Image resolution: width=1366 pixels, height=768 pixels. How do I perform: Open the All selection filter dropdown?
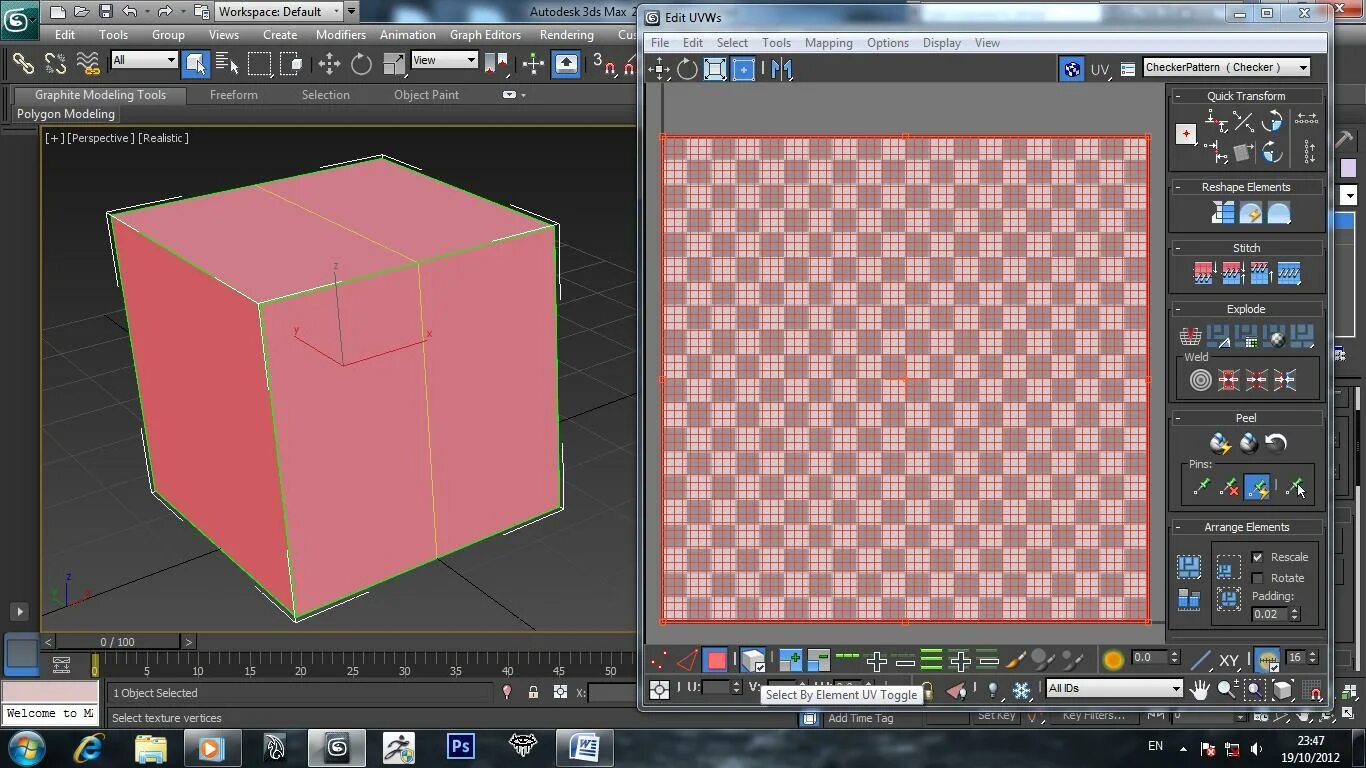tap(144, 60)
